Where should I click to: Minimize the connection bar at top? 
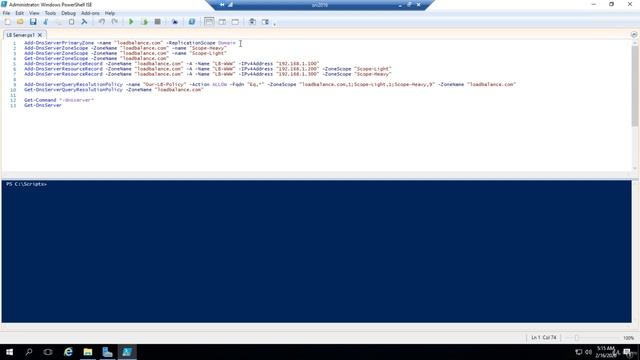[400, 5]
